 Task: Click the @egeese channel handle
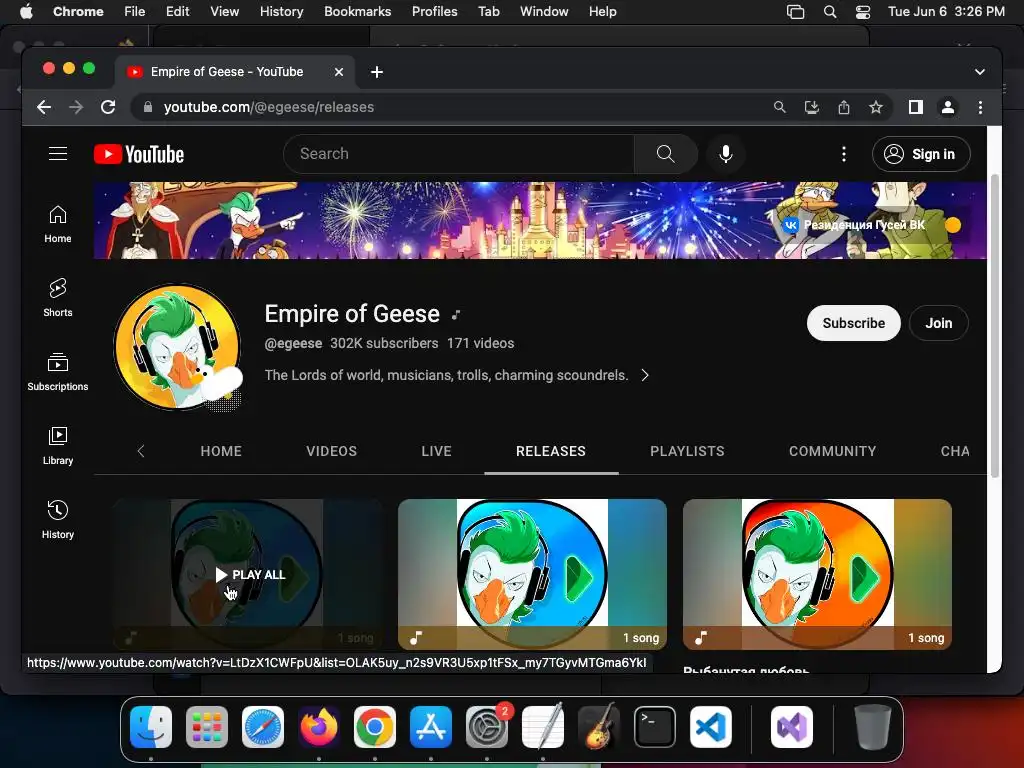click(x=293, y=343)
